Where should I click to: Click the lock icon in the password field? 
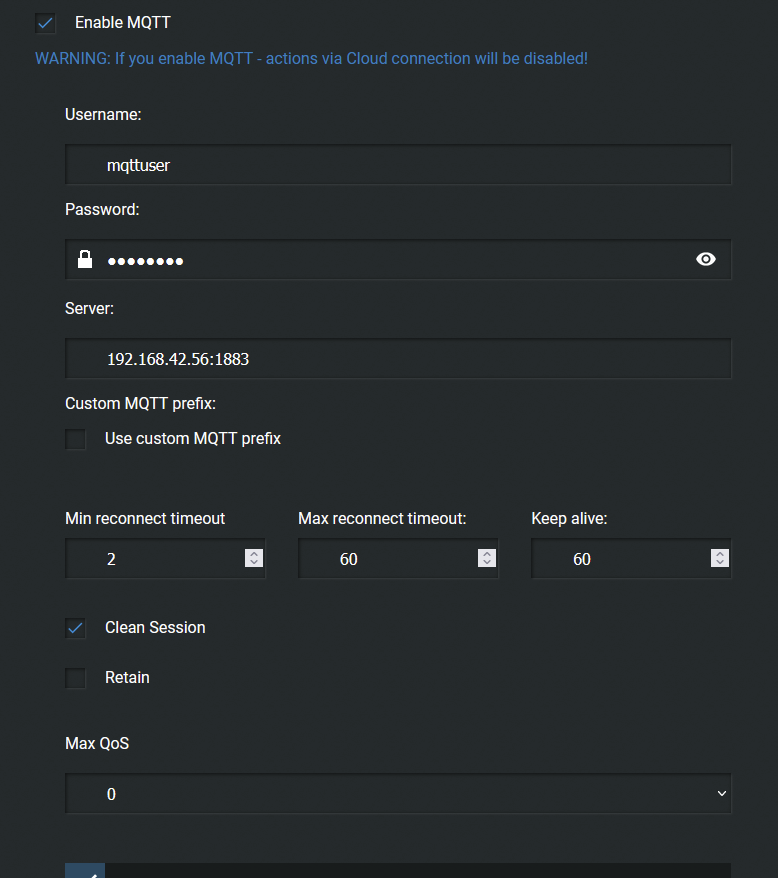(x=85, y=259)
